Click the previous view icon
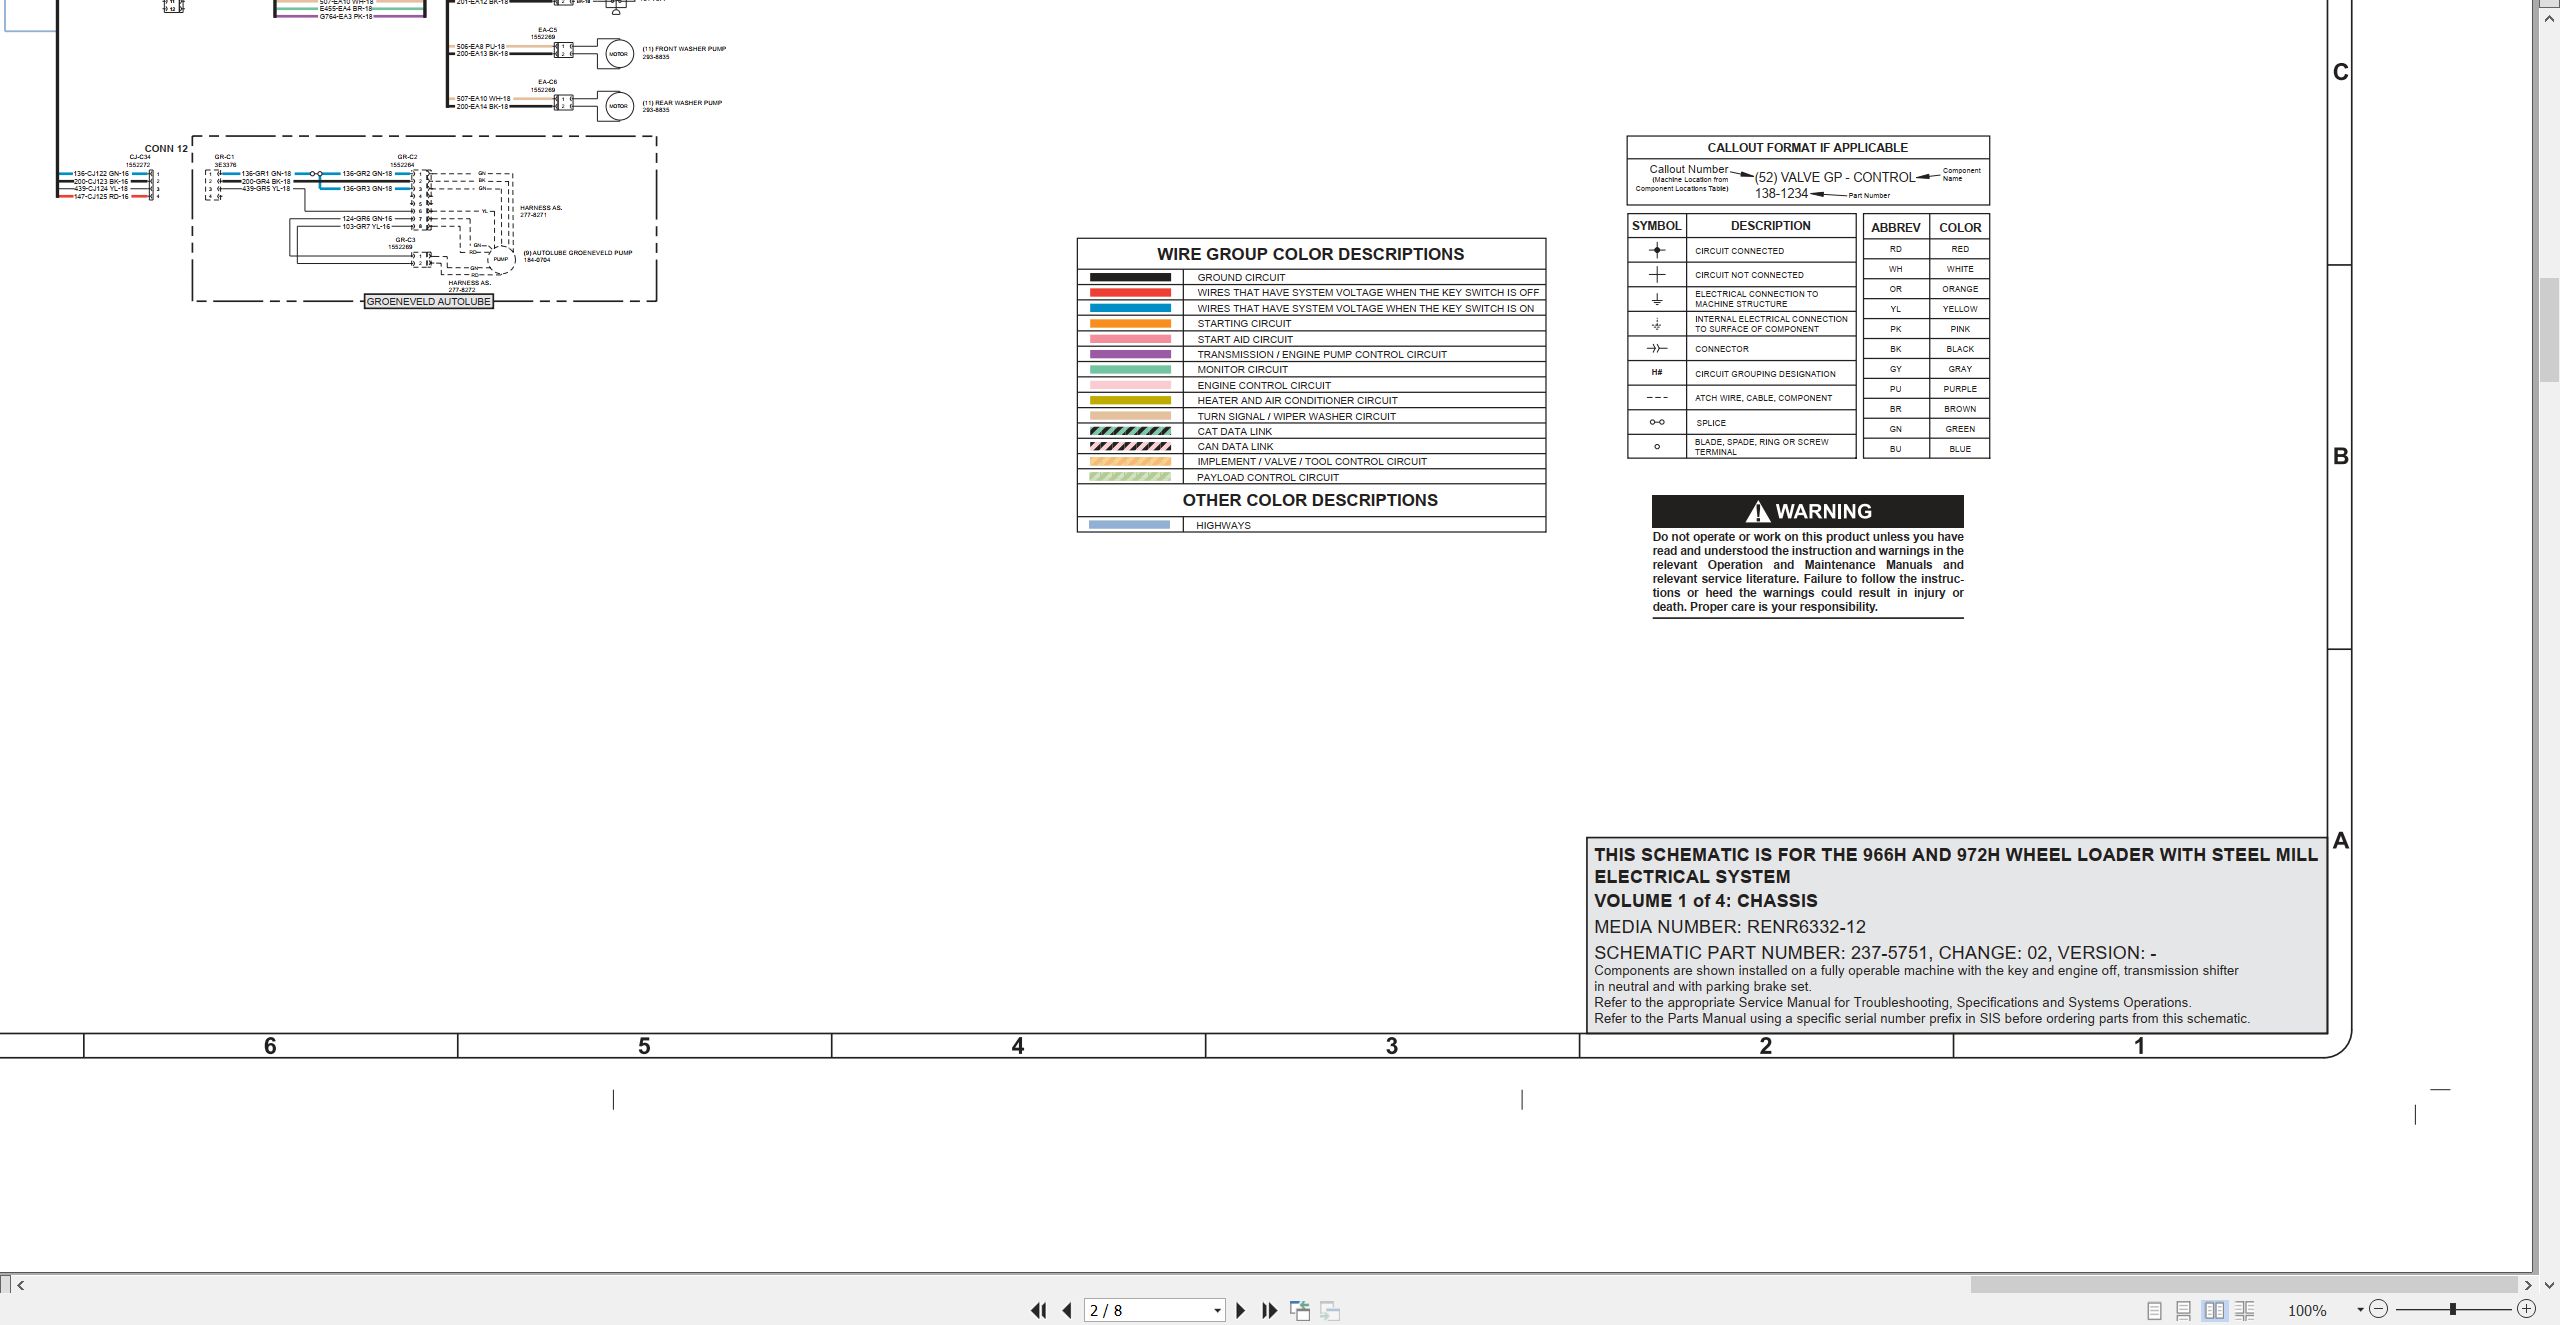This screenshot has height=1325, width=2560. point(1300,1310)
